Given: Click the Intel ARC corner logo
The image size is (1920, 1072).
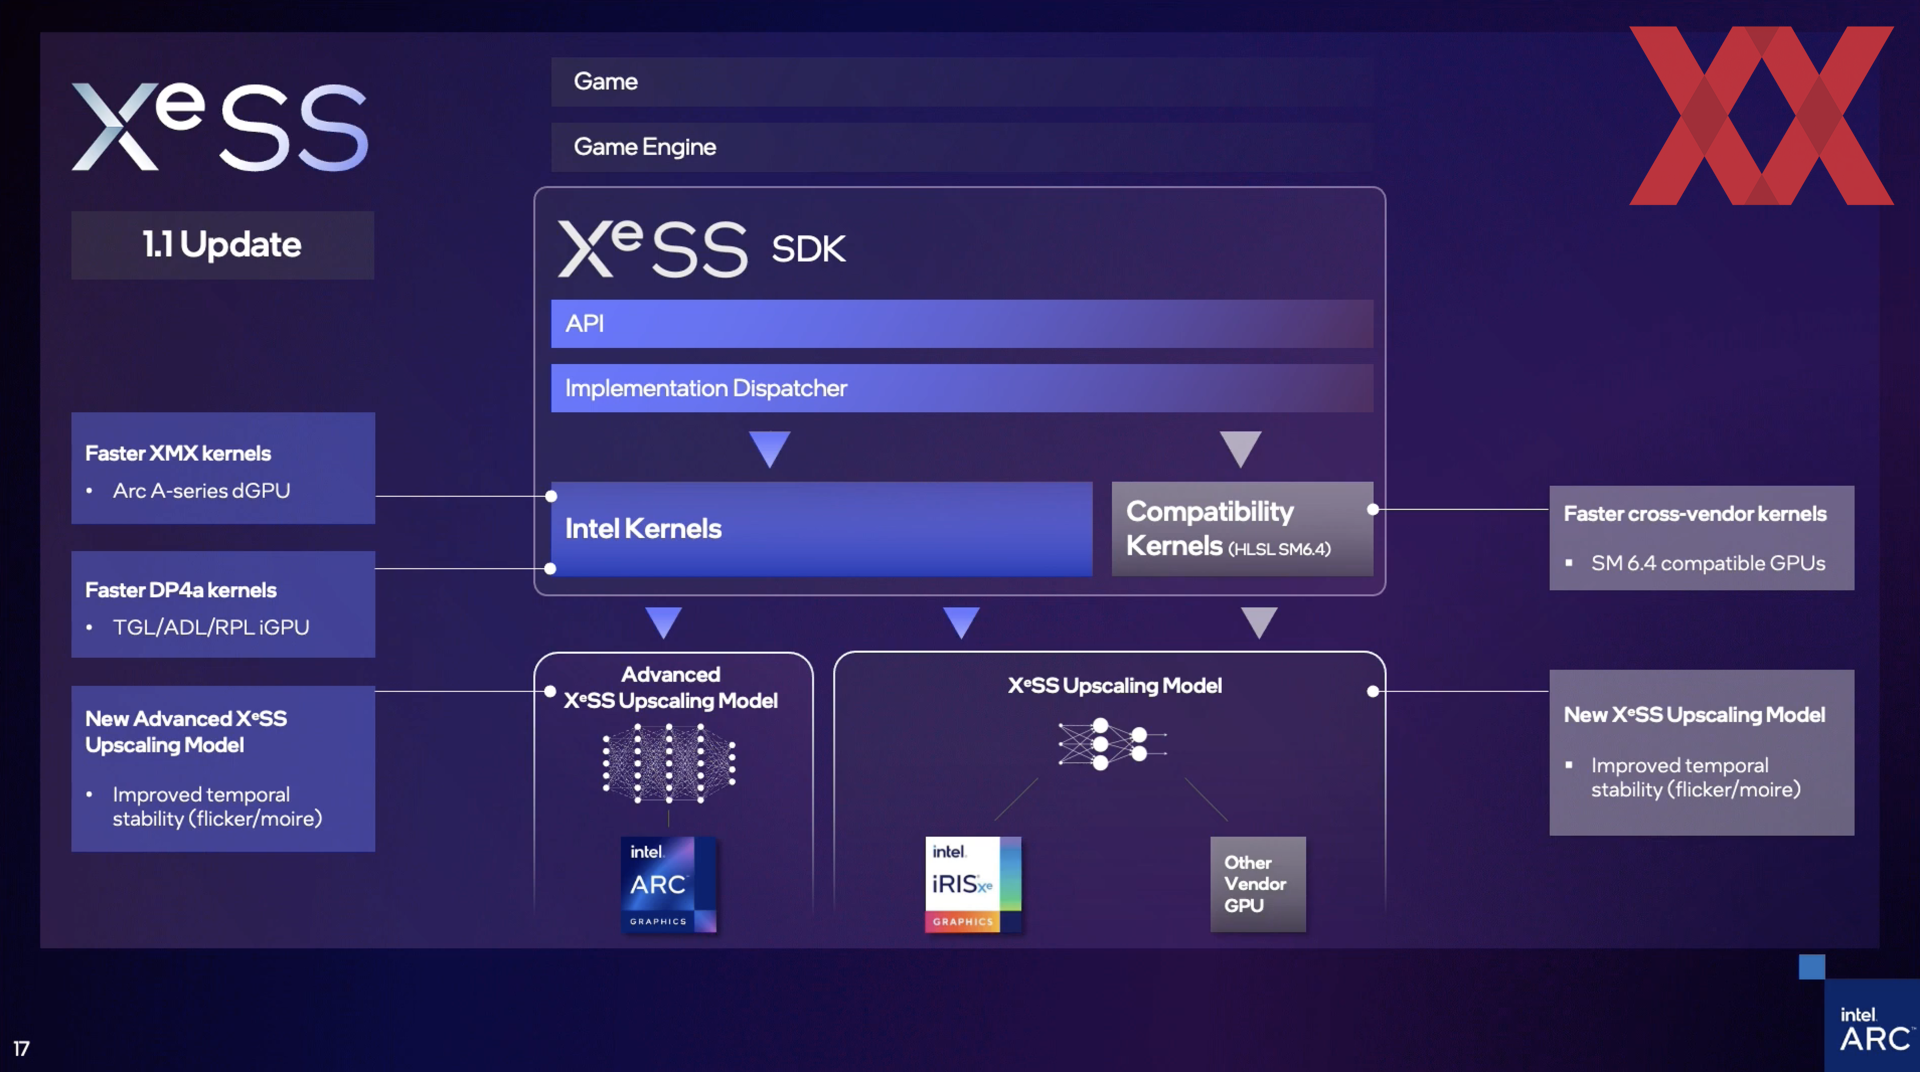Looking at the screenshot, I should [1872, 1027].
